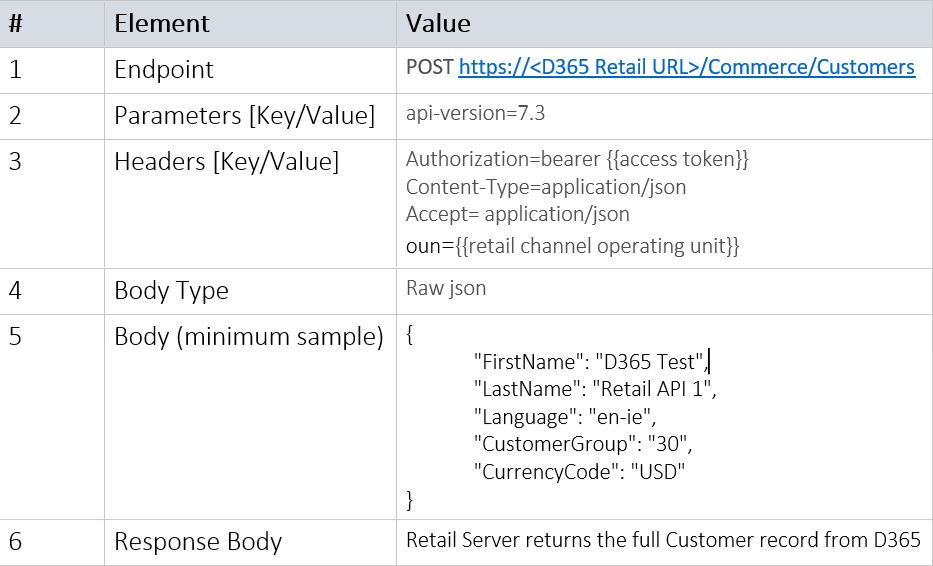Select 'Accept= application/json' header line
Screen dimensions: 933x566
pyautogui.click(x=518, y=214)
